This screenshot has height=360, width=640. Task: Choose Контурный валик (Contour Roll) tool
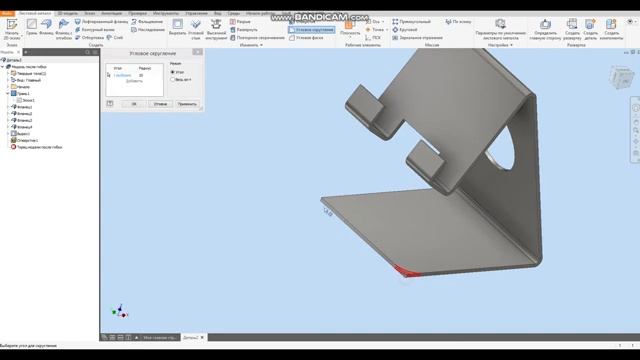(x=95, y=29)
